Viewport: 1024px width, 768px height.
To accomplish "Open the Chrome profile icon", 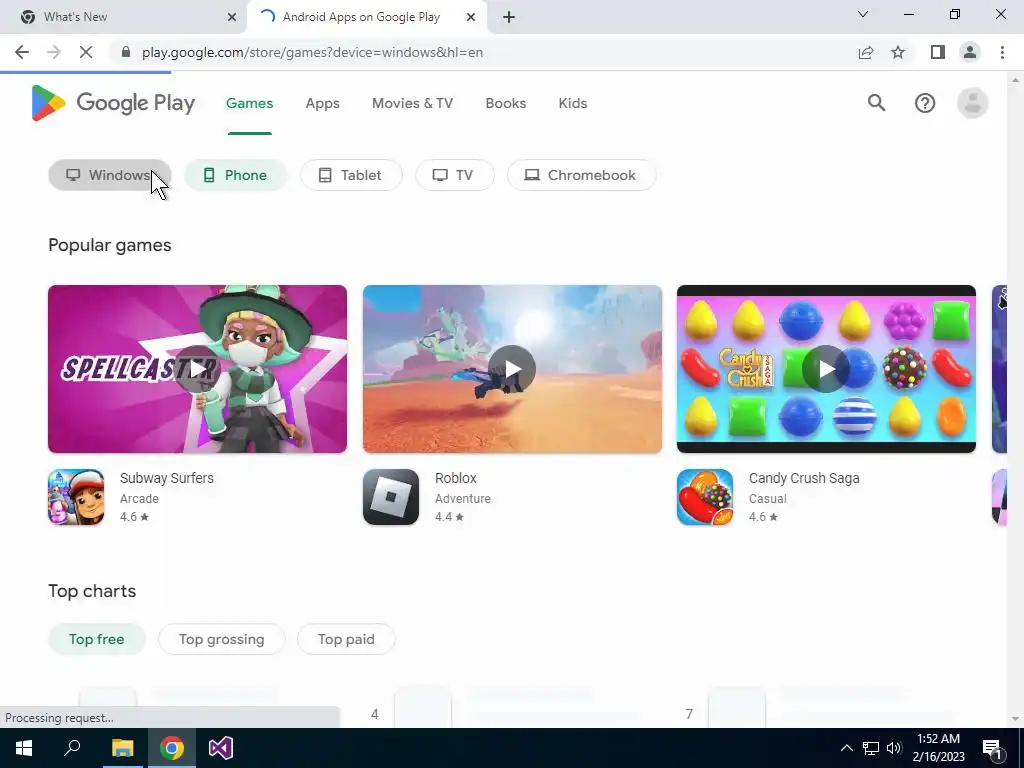I will point(970,52).
